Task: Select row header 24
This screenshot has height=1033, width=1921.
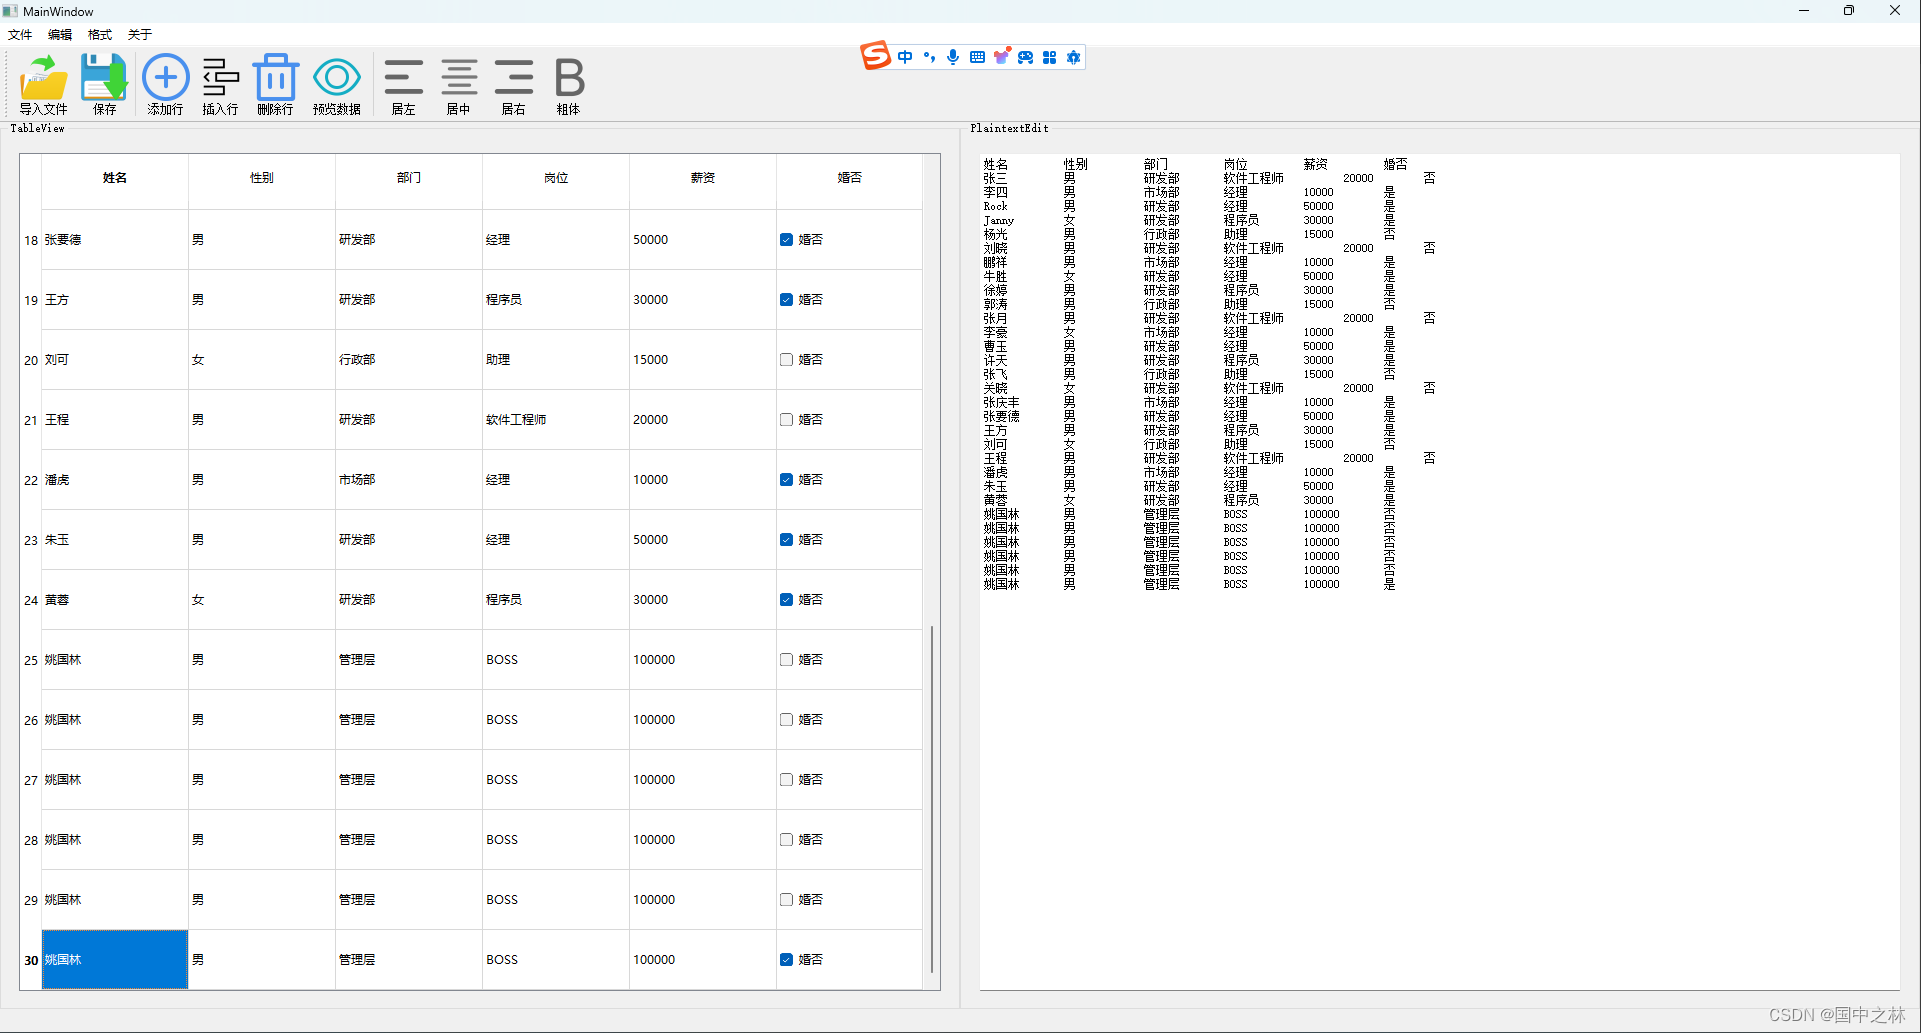Action: [31, 600]
